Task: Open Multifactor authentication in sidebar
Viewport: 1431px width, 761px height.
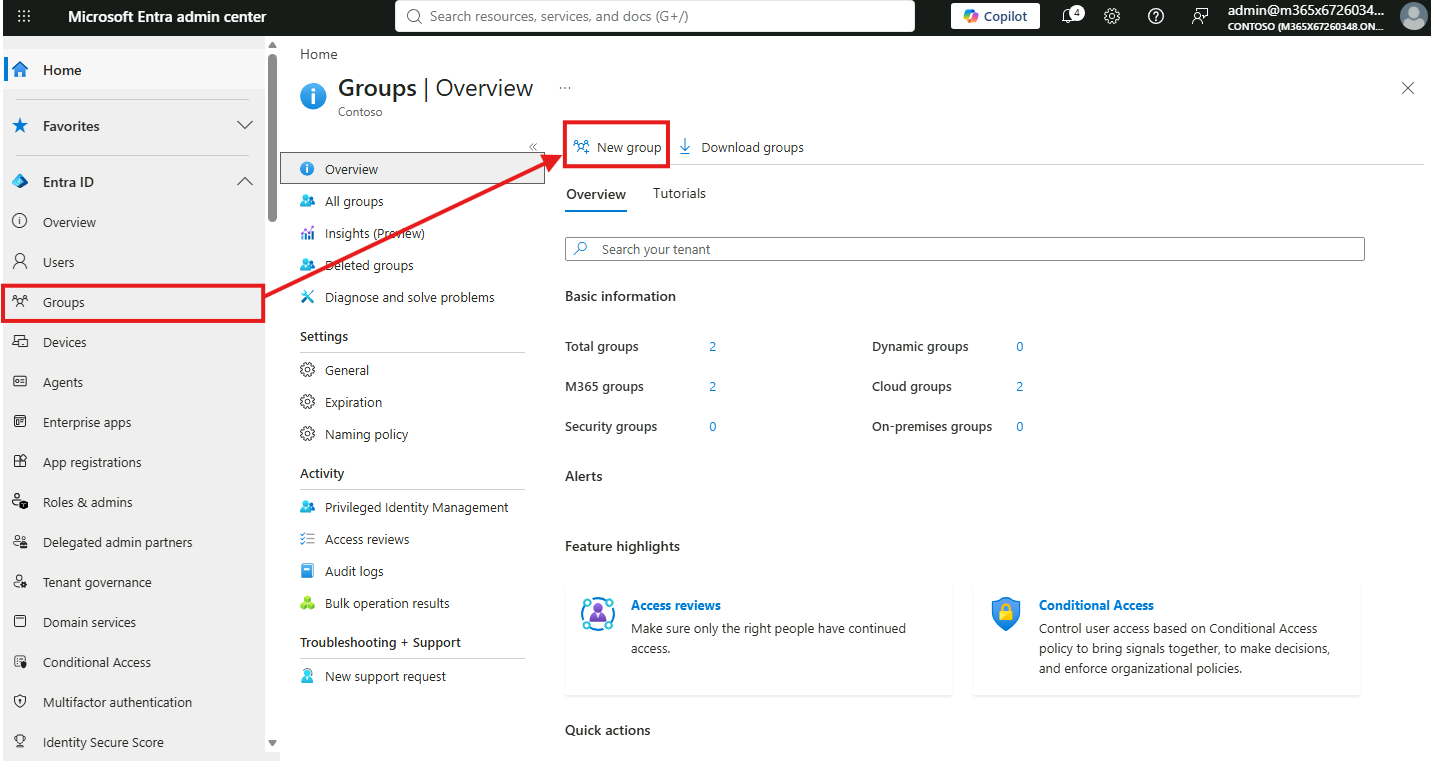Action: click(134, 702)
